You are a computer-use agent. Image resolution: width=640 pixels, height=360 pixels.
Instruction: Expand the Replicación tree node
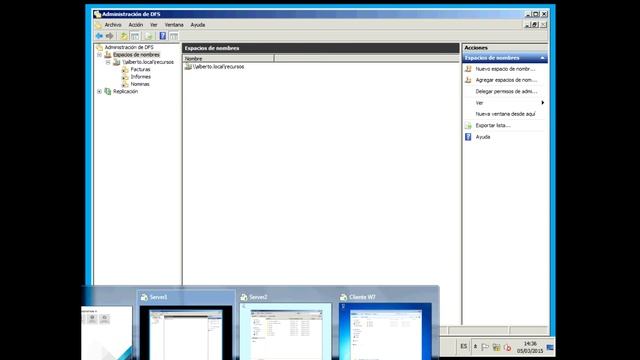point(99,91)
